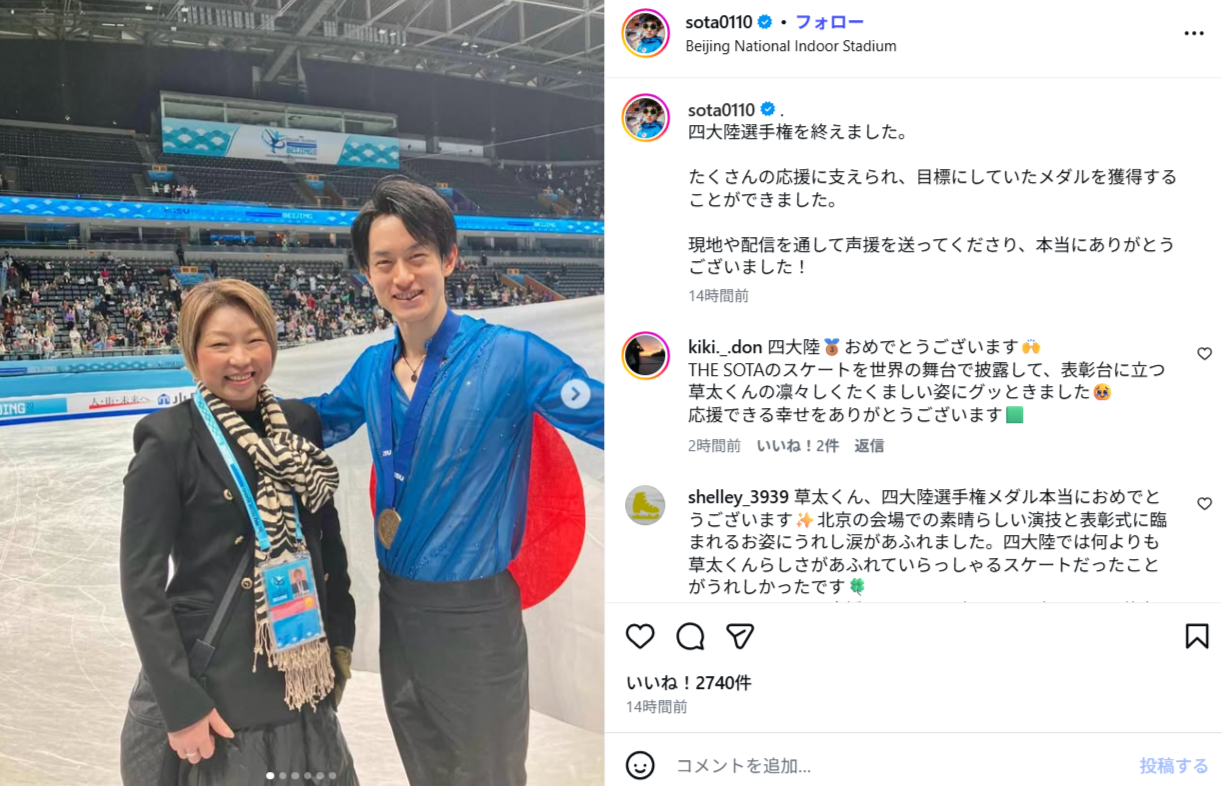Image resolution: width=1222 pixels, height=786 pixels.
Task: Click sota0110 username in caption
Action: [x=721, y=109]
